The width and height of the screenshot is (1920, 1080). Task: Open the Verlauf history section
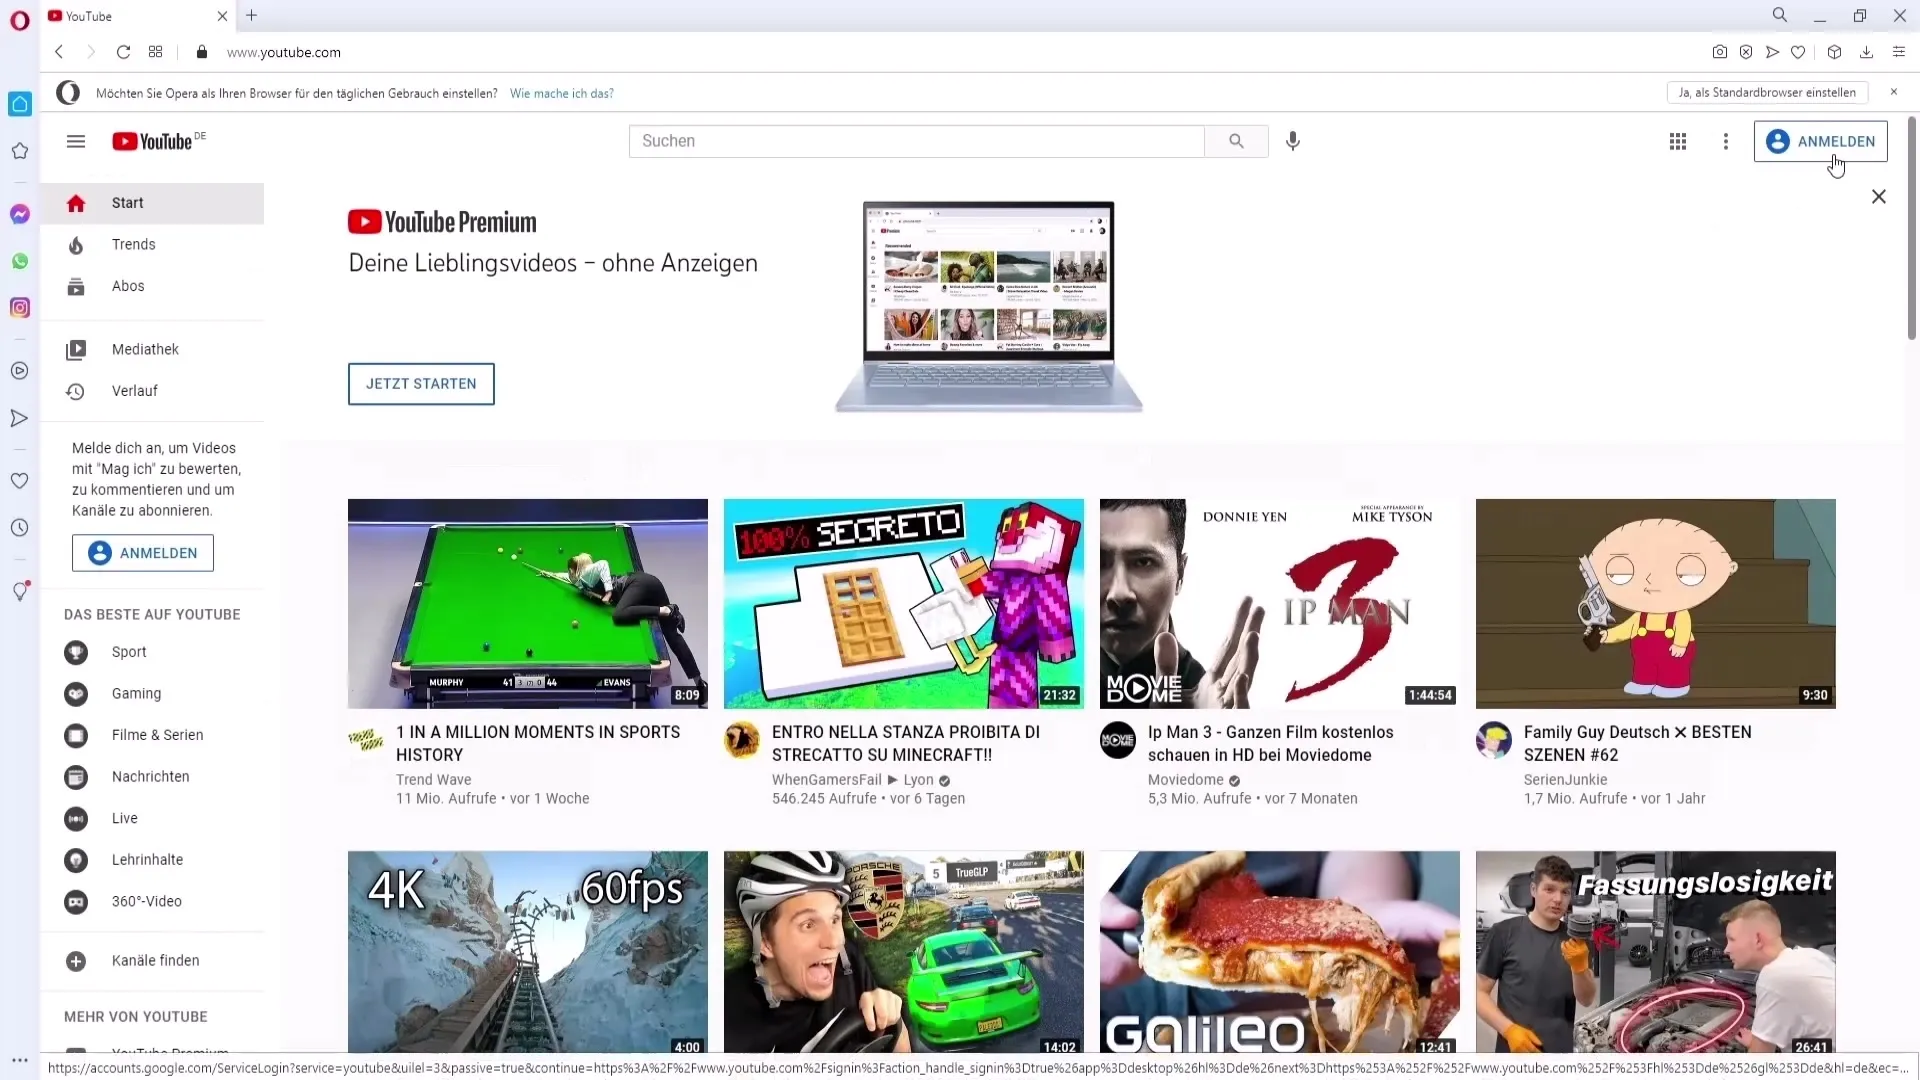pos(135,390)
